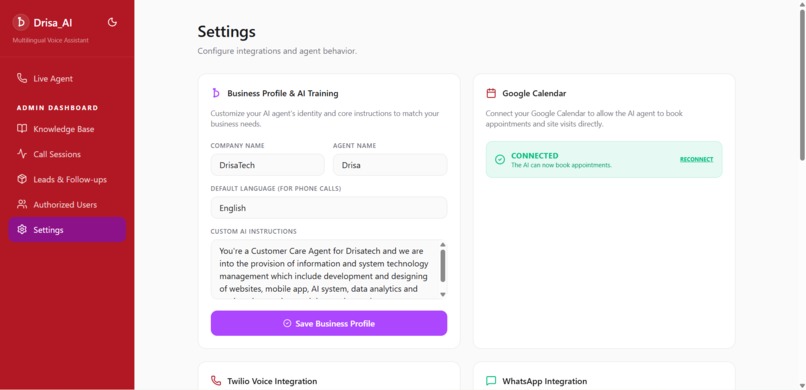The width and height of the screenshot is (806, 390).
Task: Click the page scrollbar down arrow
Action: pyautogui.click(x=801, y=385)
